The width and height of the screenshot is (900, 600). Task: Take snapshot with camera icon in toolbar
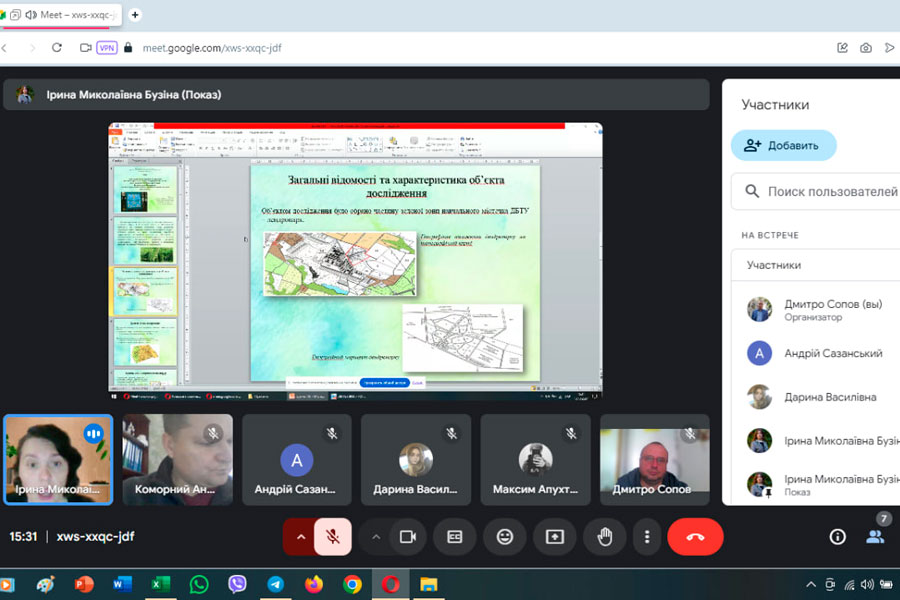coord(866,48)
